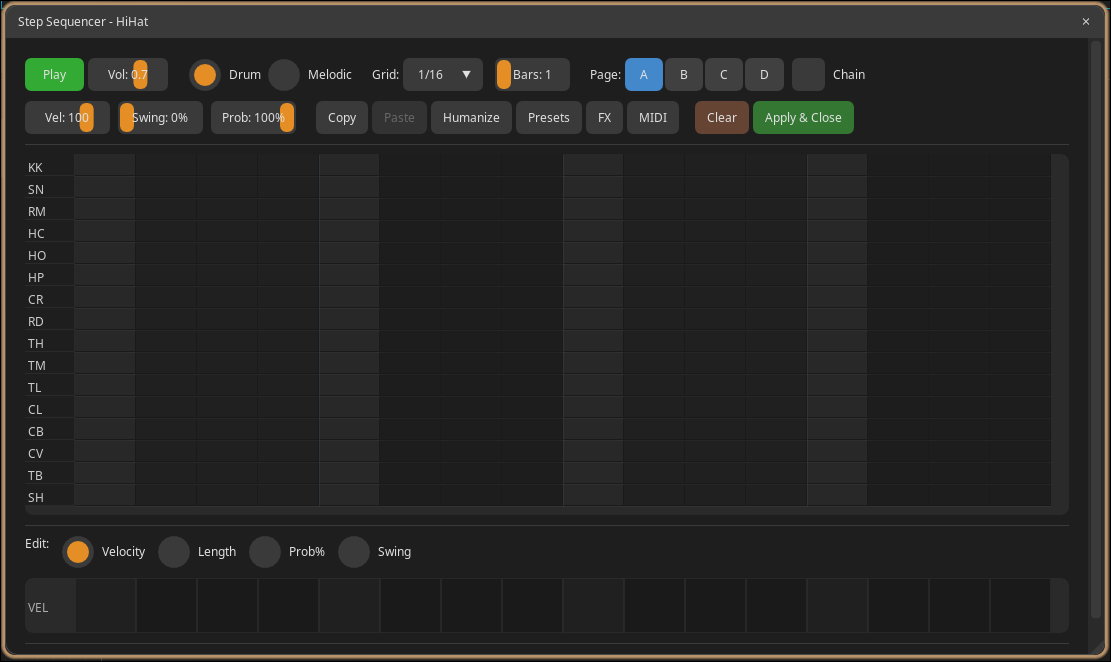Screen dimensions: 1111x662
Task: Switch to pattern Page B
Action: (684, 74)
